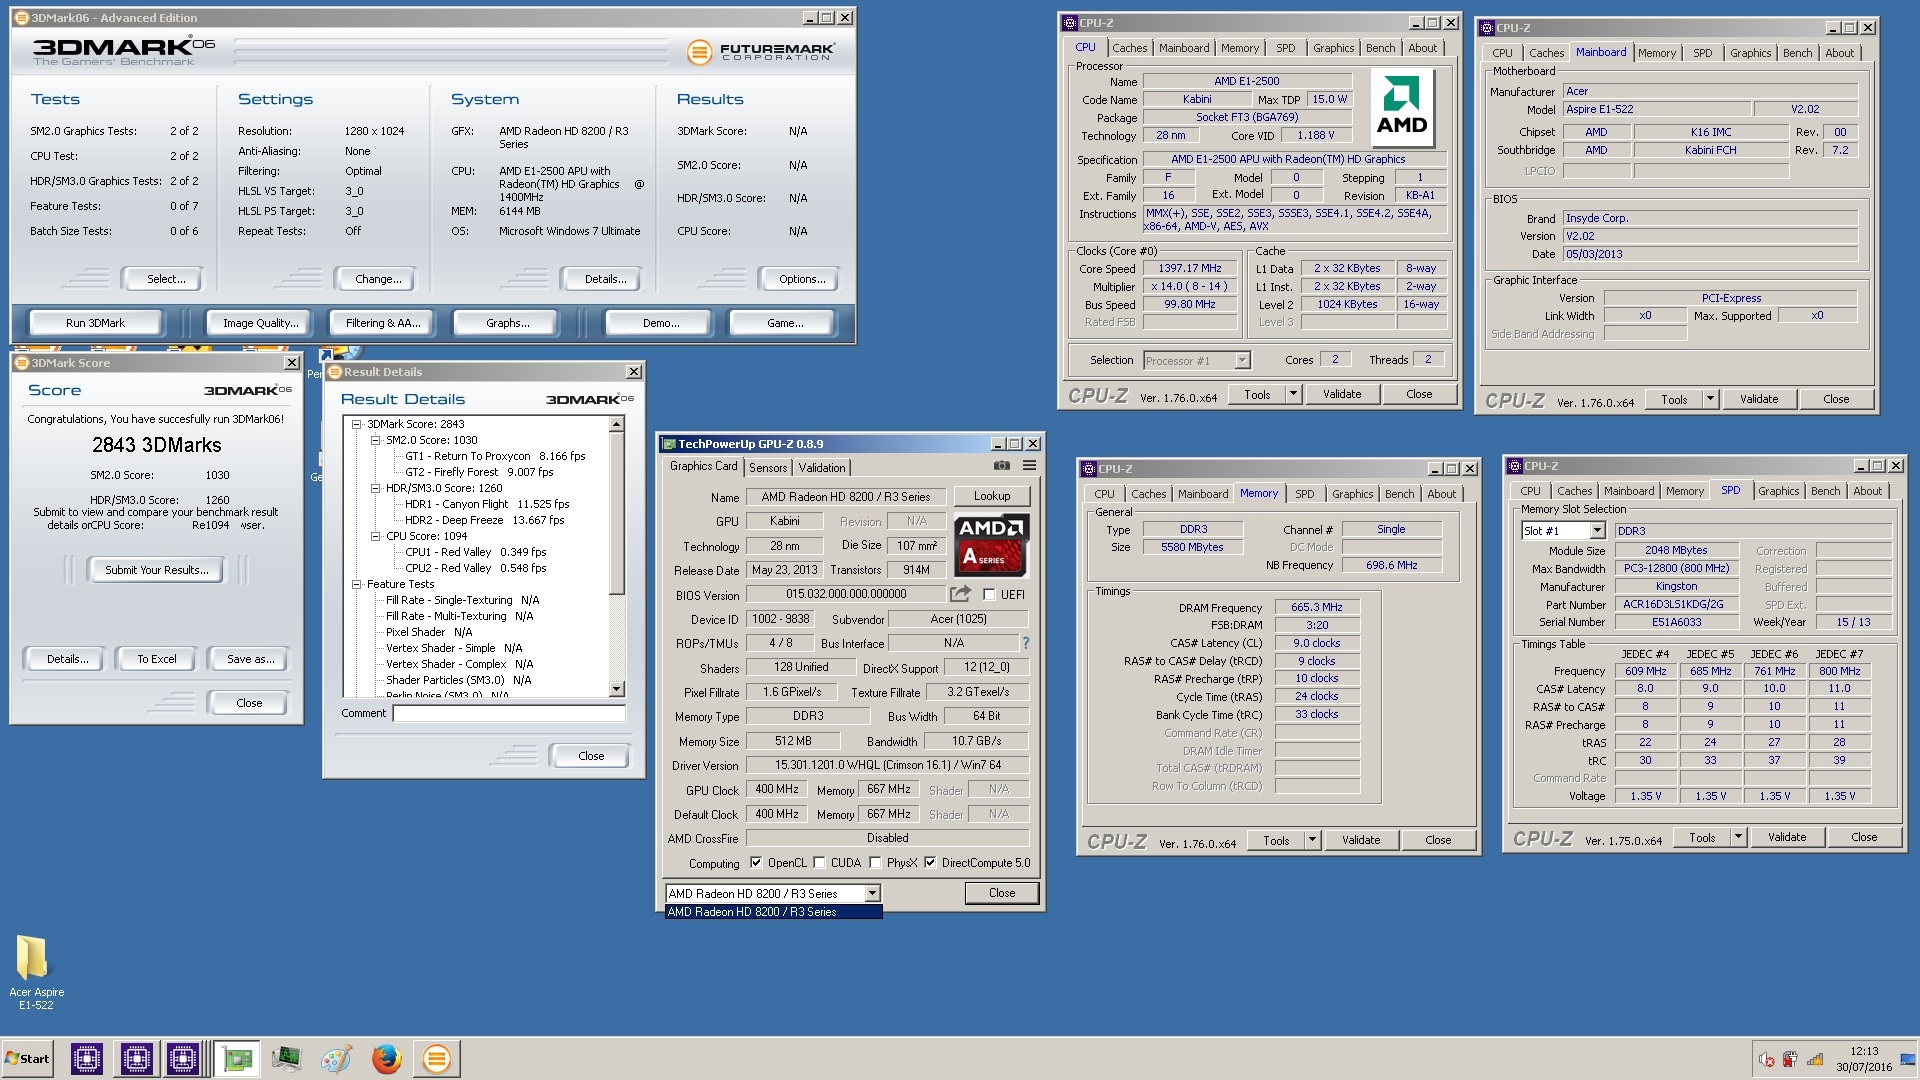
Task: Click the Result Details window title icon
Action: tap(335, 372)
